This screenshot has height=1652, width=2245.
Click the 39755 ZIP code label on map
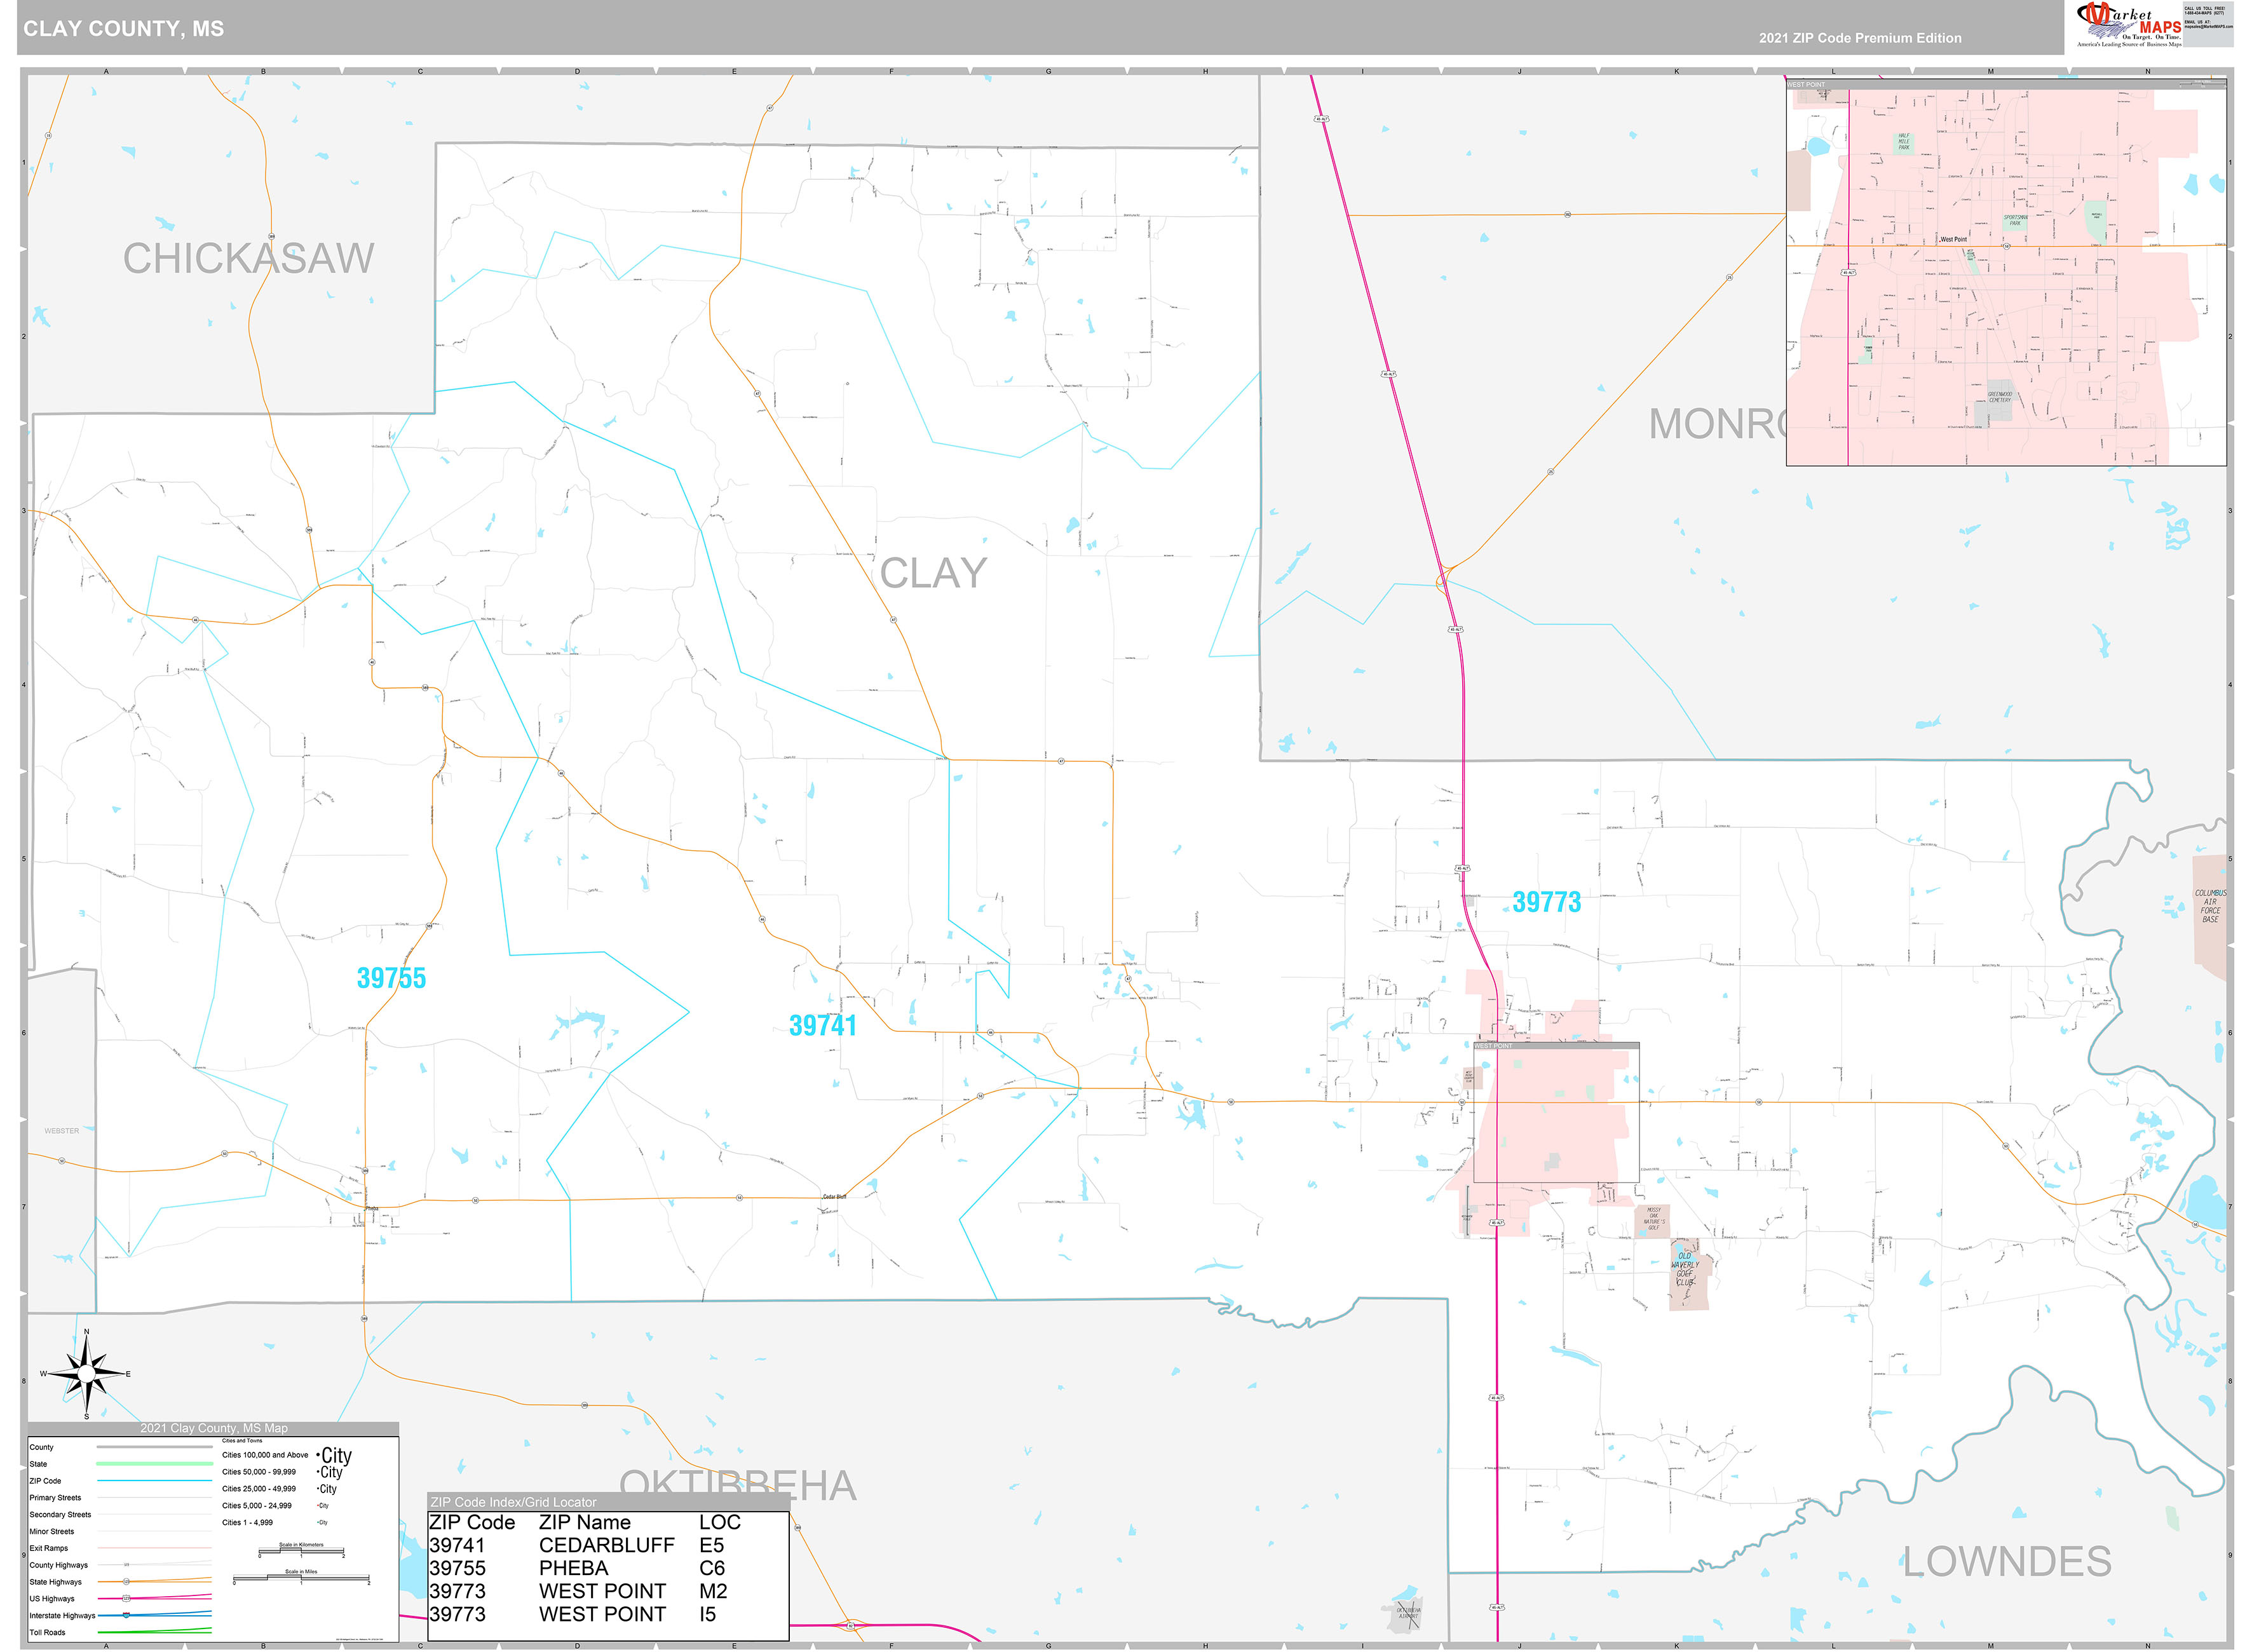click(391, 979)
